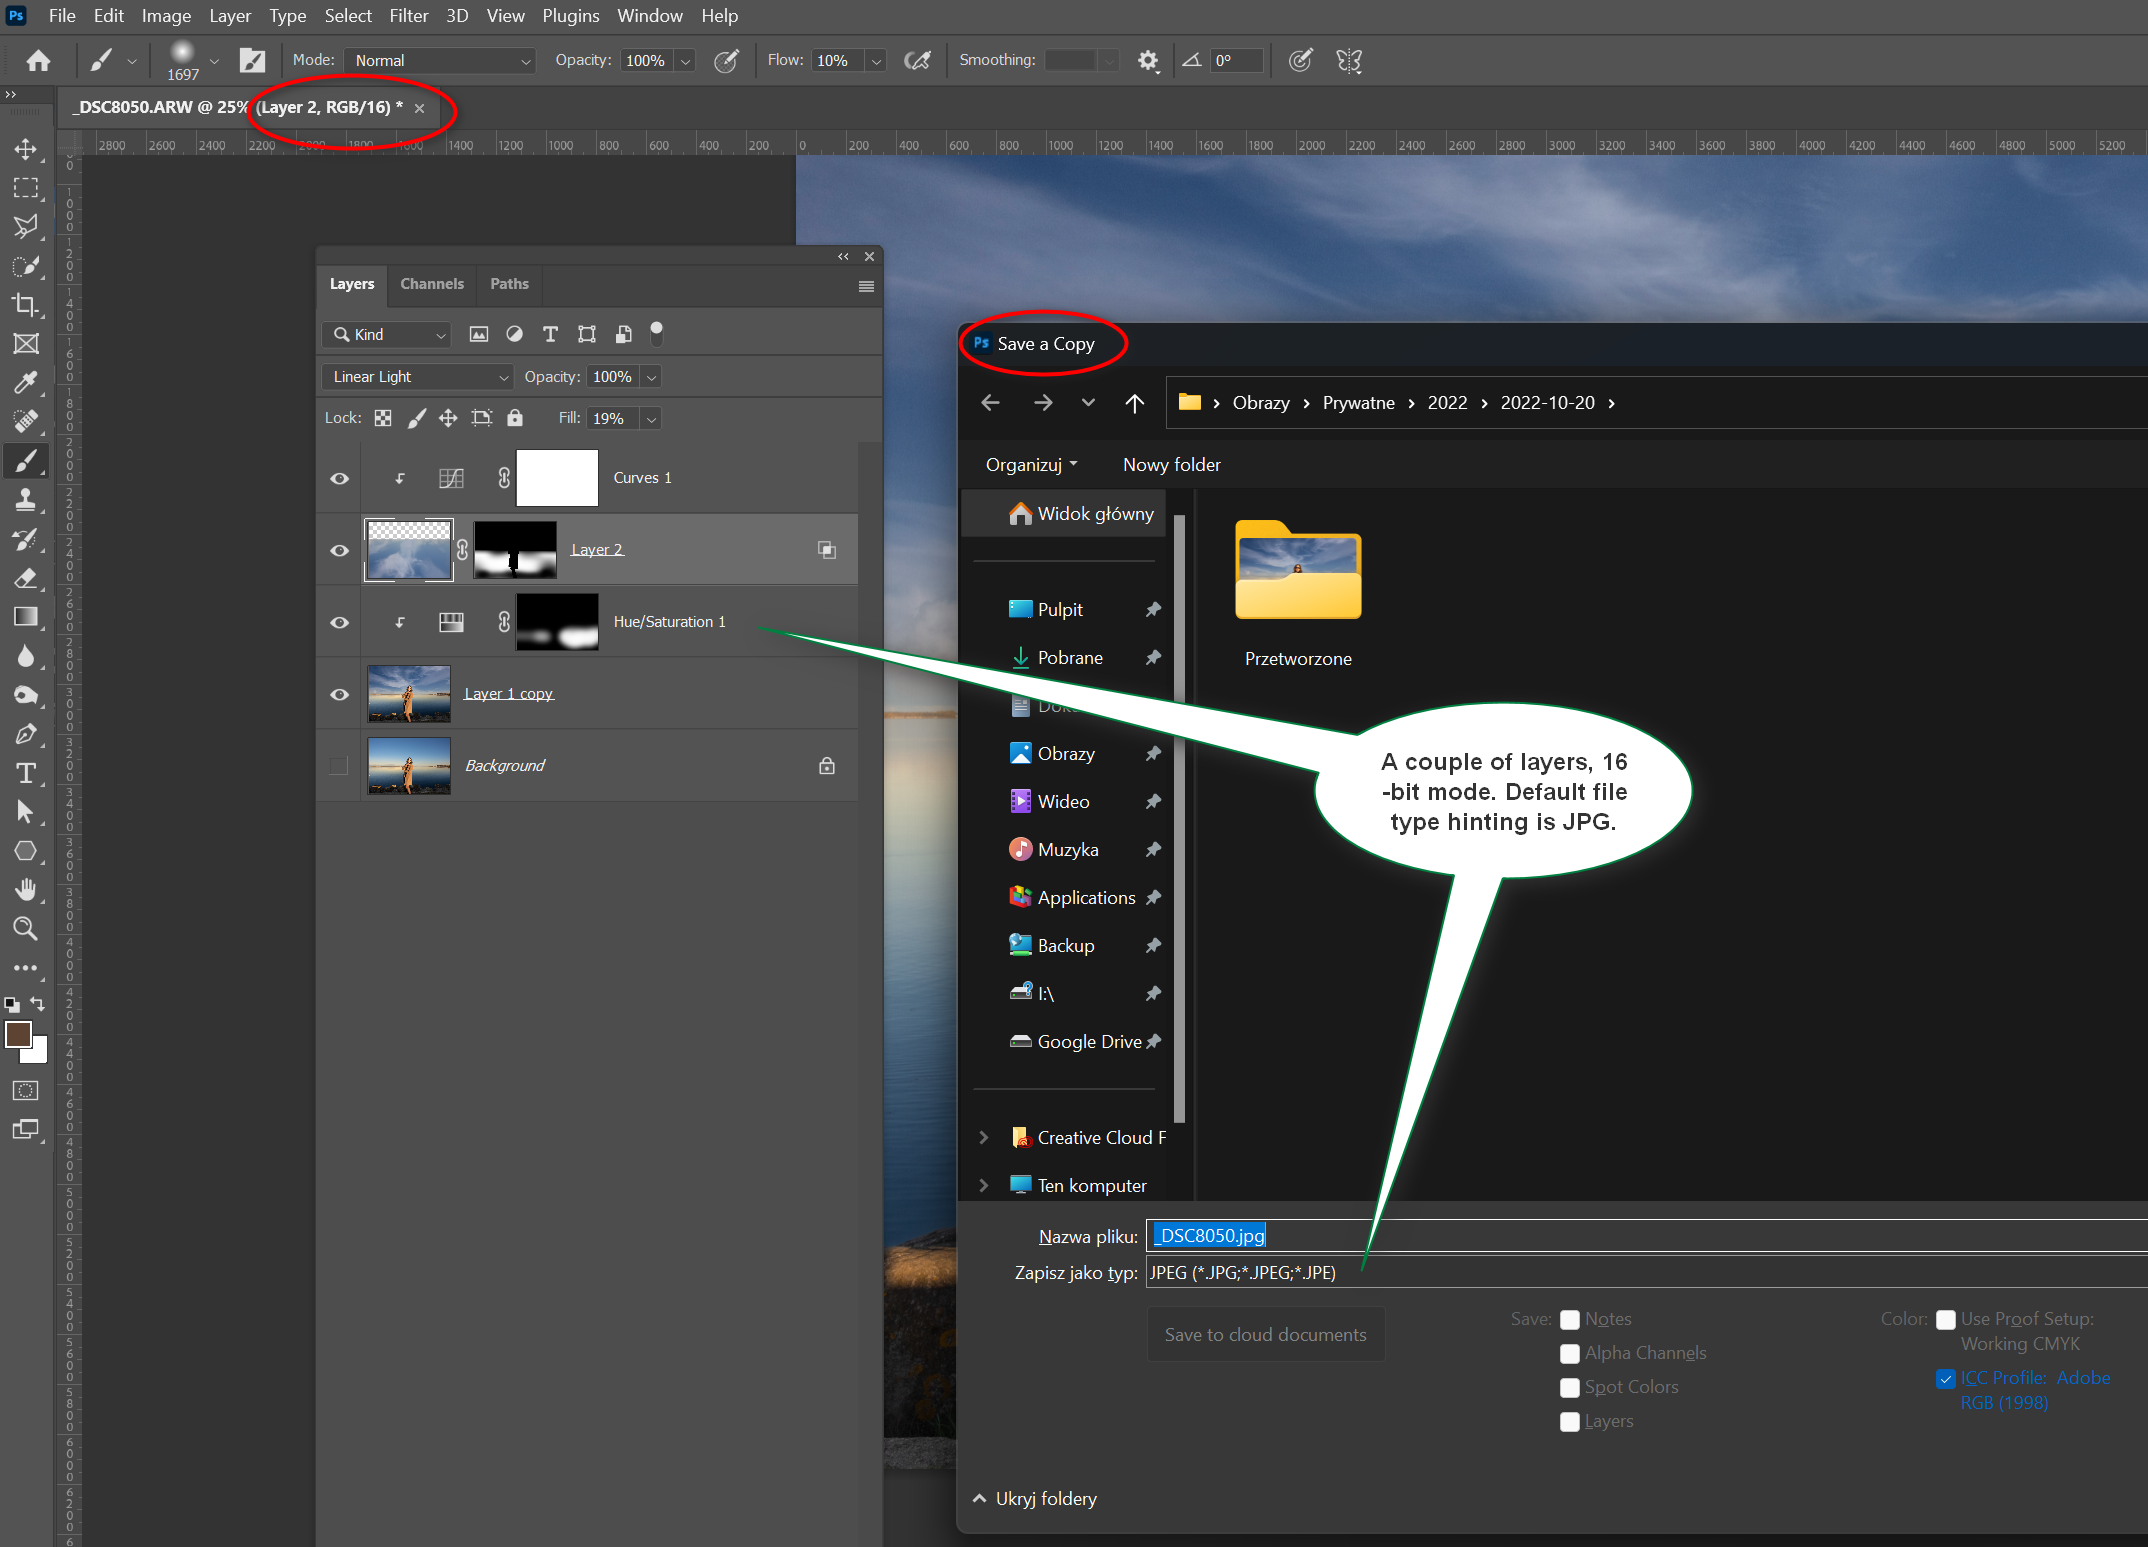2148x1547 pixels.
Task: Select the Crop tool
Action: 27,305
